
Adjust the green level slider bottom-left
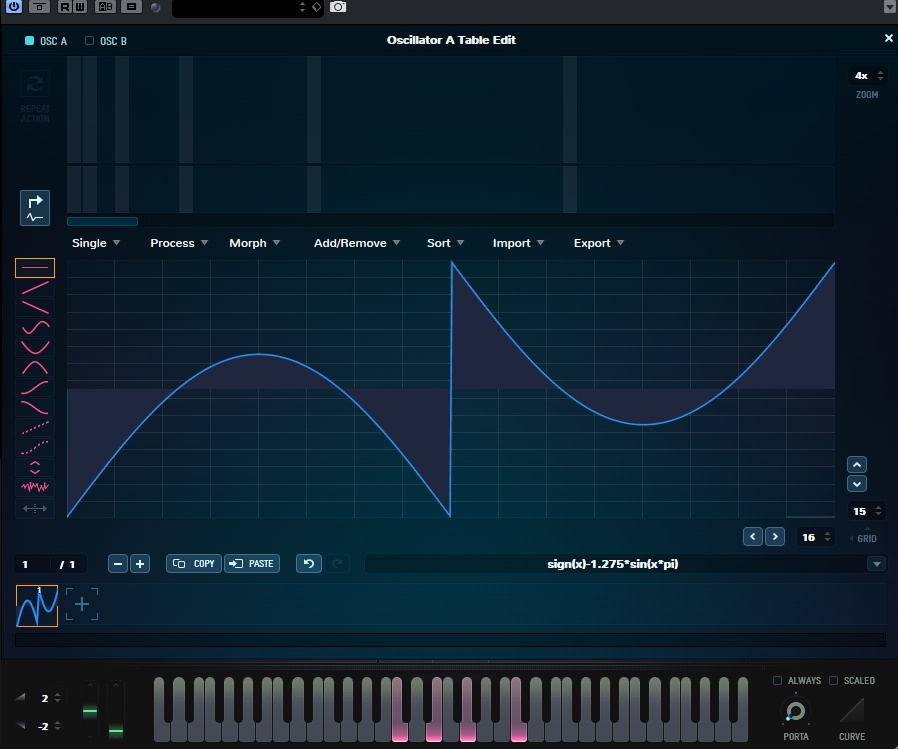tap(89, 712)
